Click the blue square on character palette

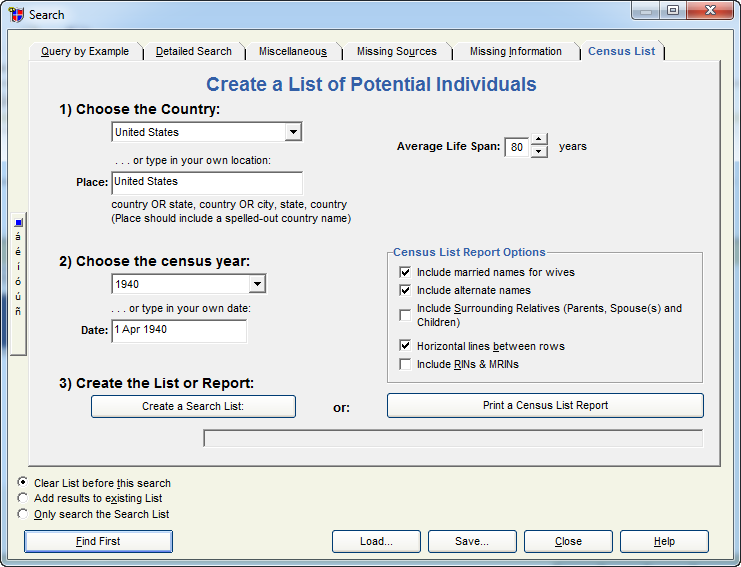(x=18, y=223)
